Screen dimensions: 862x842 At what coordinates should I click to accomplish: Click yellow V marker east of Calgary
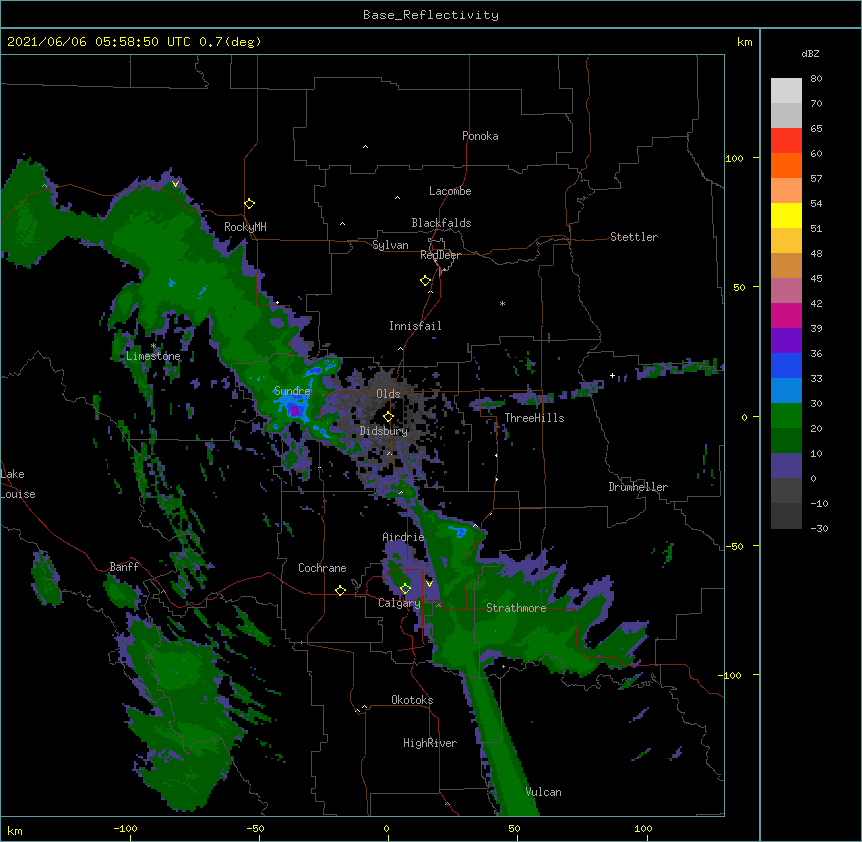tap(429, 584)
